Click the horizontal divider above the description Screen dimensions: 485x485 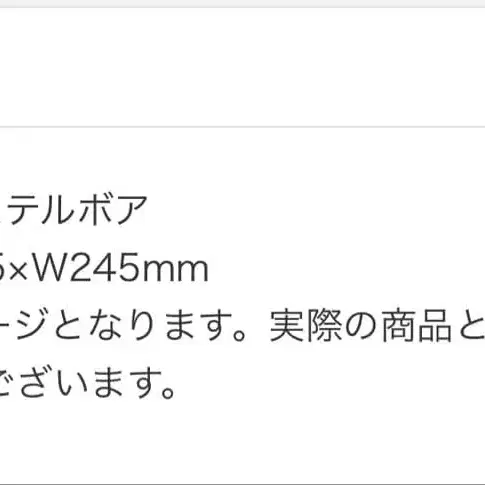242,127
